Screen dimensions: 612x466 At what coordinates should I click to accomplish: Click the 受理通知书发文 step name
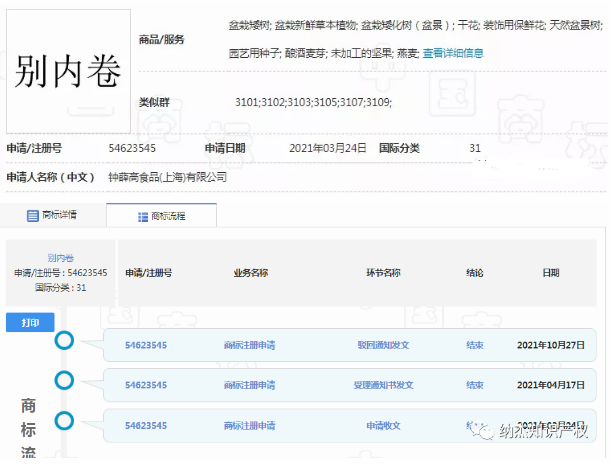(x=383, y=385)
